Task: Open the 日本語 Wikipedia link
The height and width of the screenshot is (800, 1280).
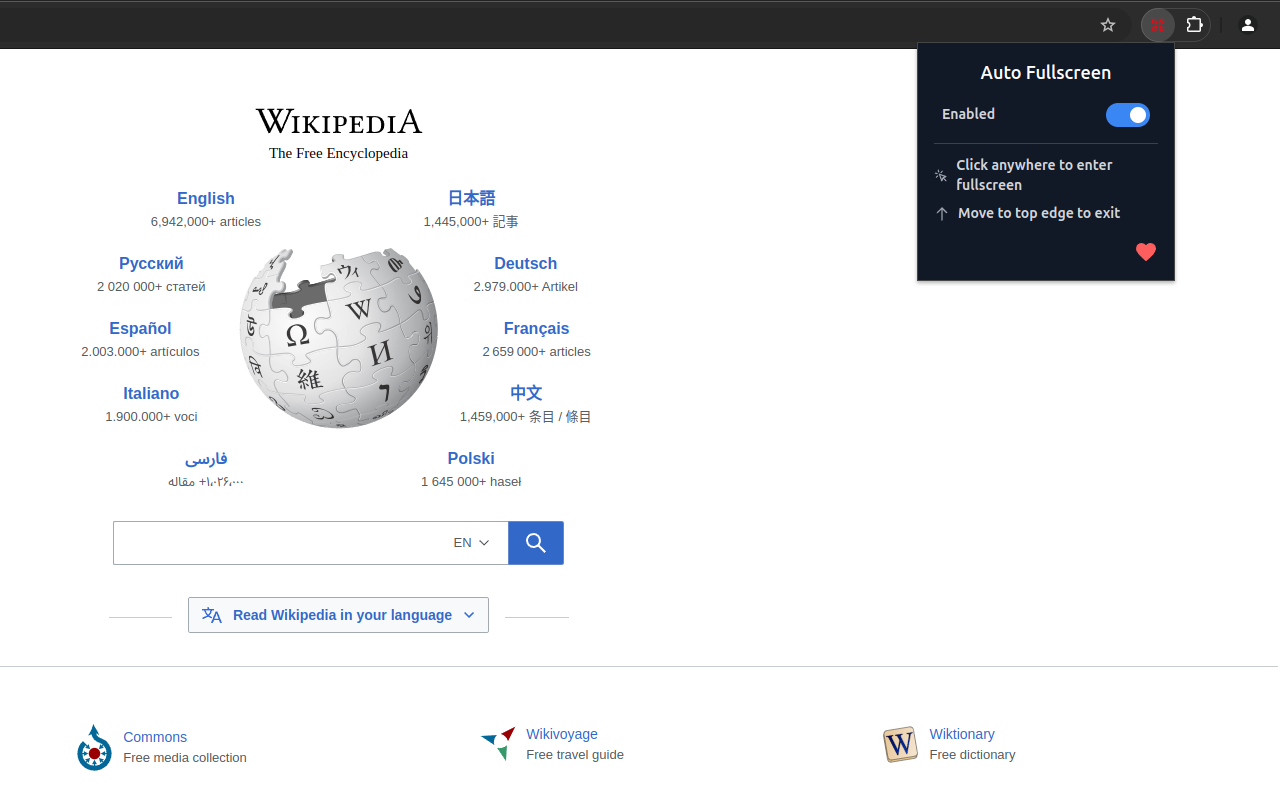Action: [x=471, y=197]
